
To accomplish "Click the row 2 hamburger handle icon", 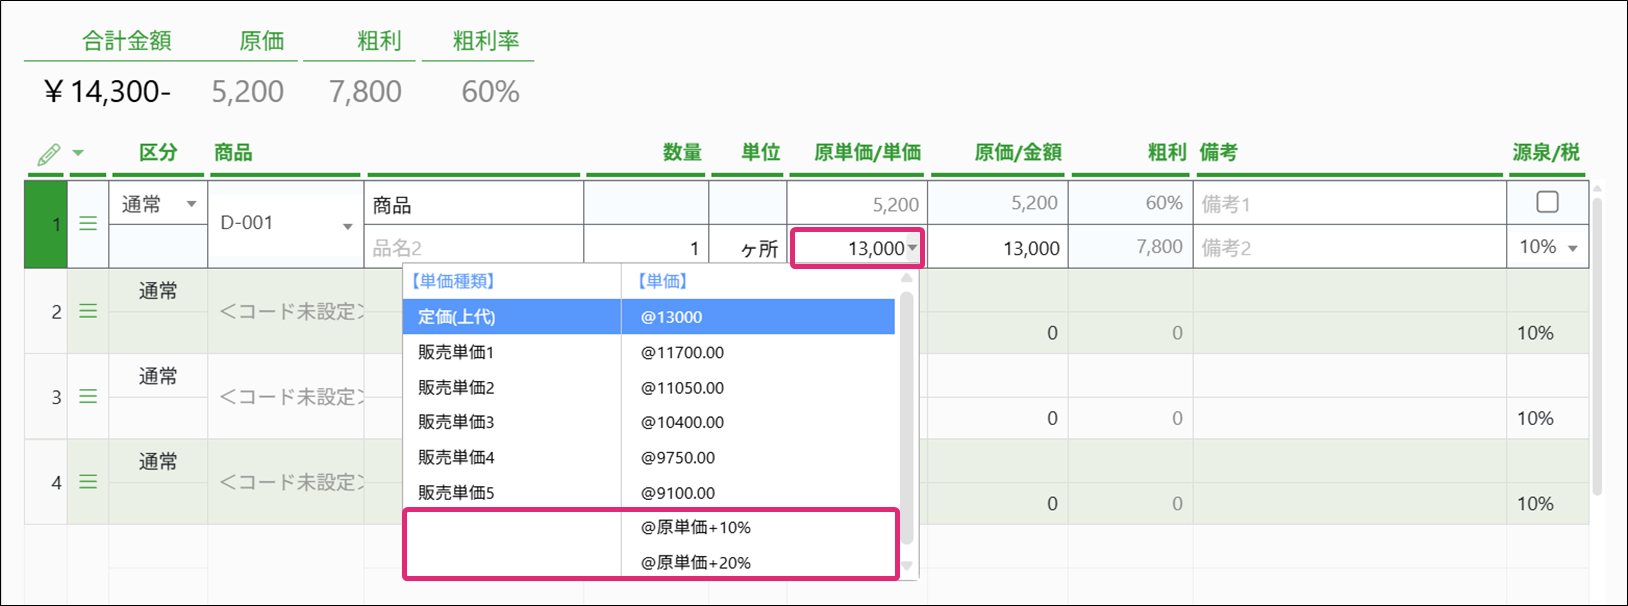I will (88, 312).
